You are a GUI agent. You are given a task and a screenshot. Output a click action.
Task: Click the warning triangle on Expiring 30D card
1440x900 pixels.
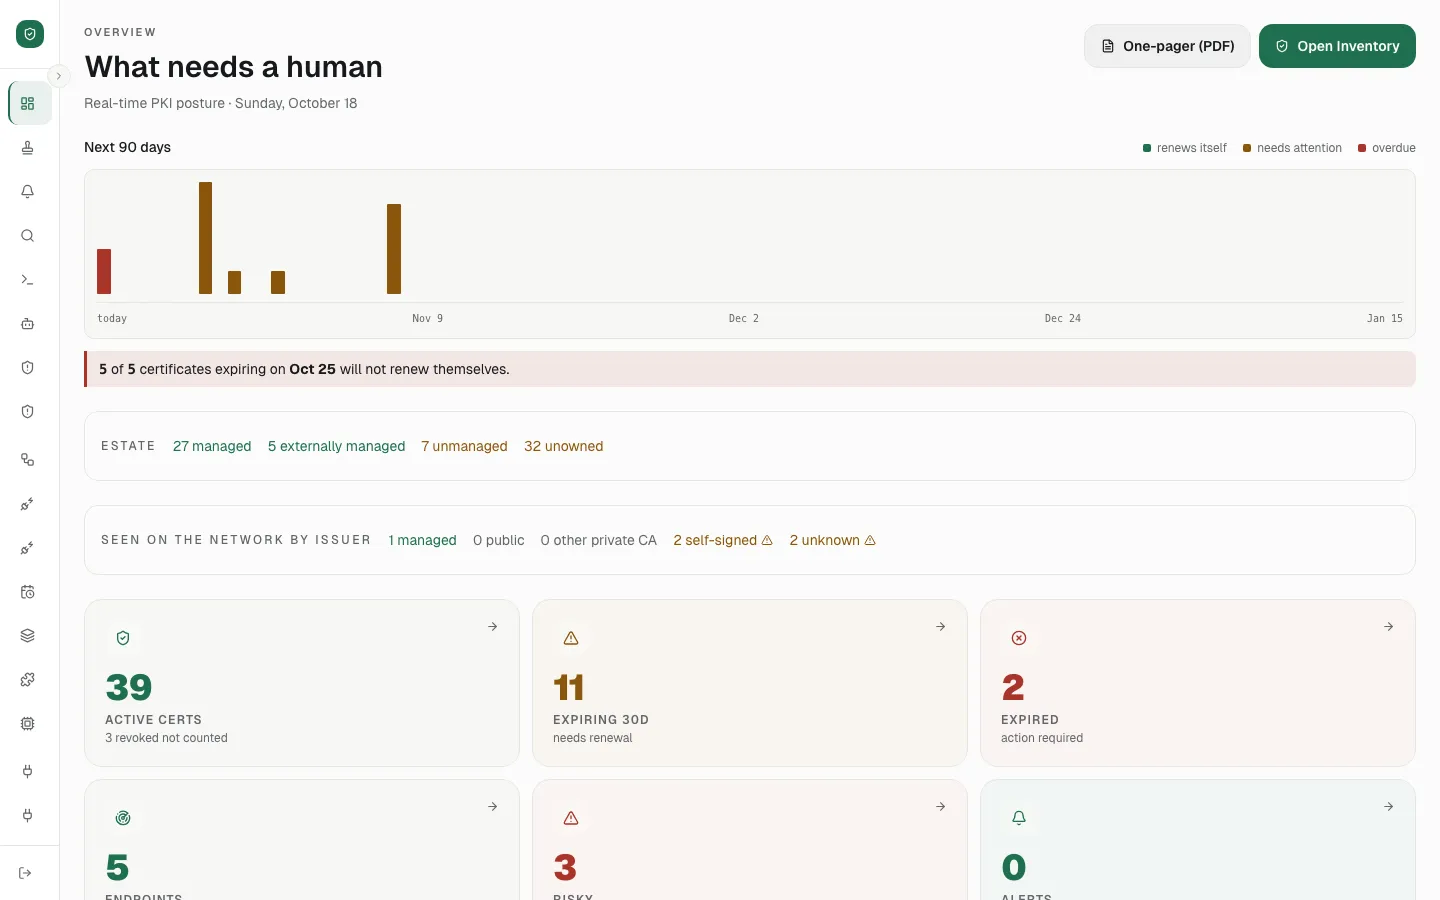click(x=571, y=638)
